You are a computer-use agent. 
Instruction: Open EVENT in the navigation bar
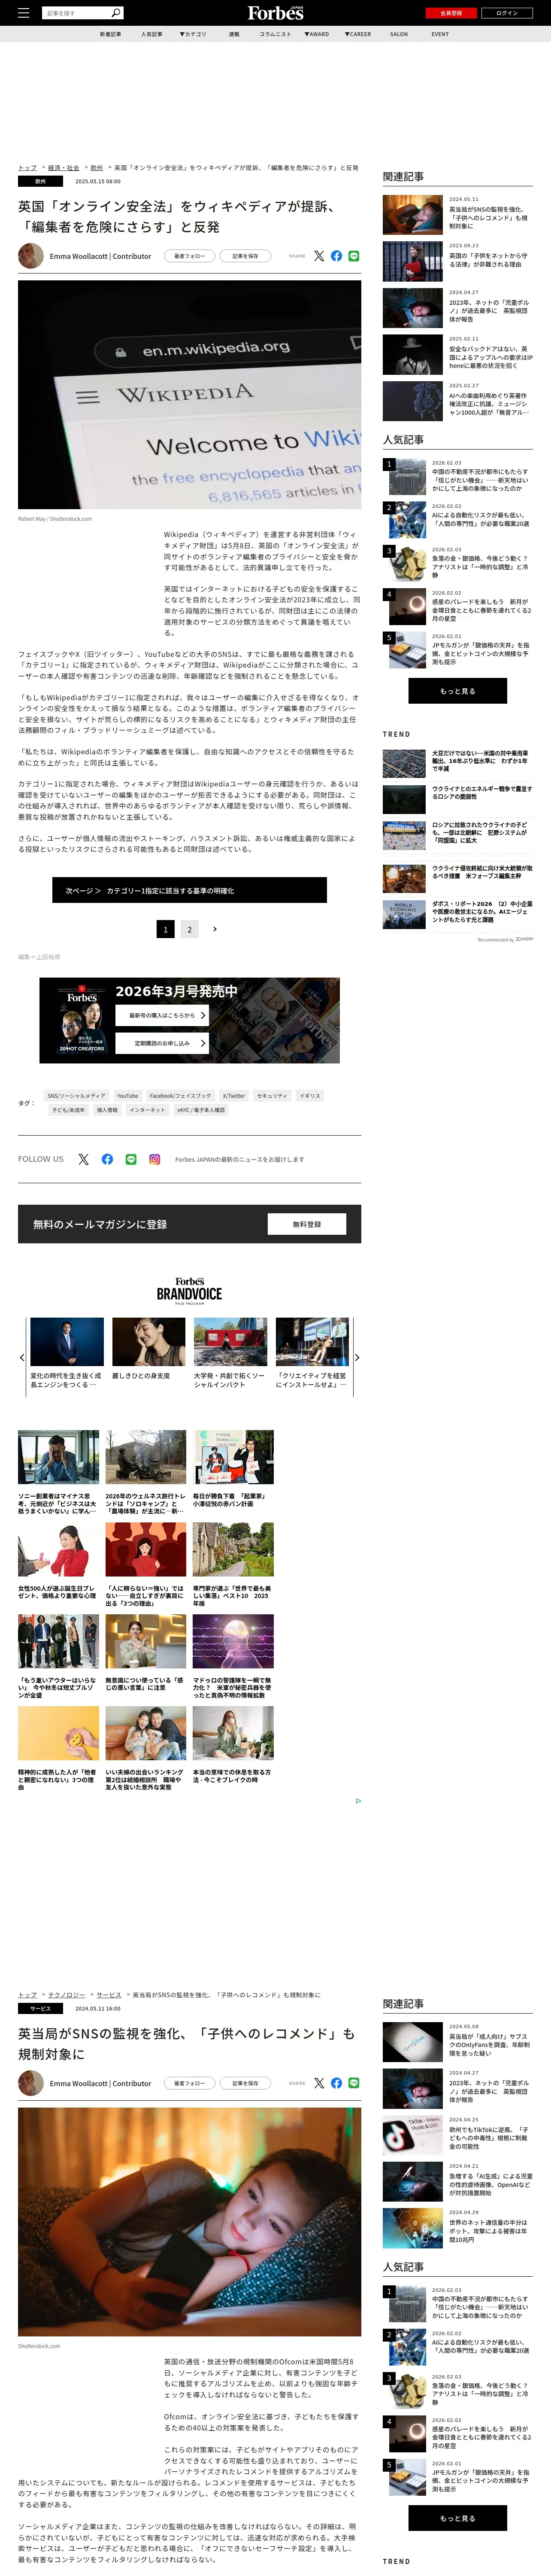click(x=440, y=34)
